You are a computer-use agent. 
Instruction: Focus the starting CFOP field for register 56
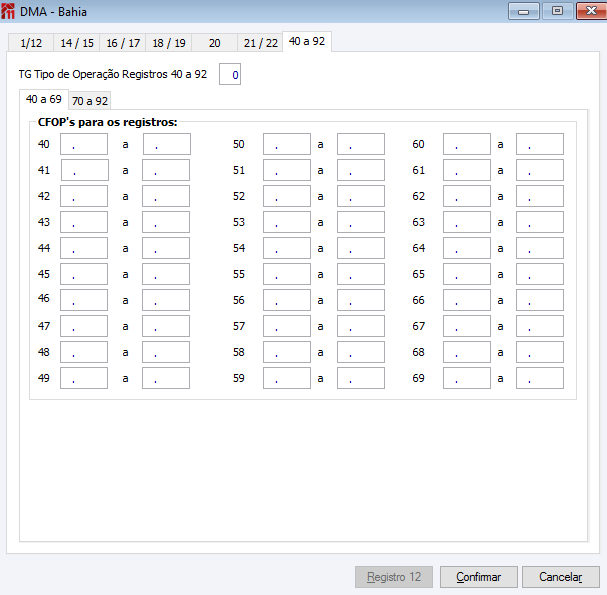pos(287,300)
